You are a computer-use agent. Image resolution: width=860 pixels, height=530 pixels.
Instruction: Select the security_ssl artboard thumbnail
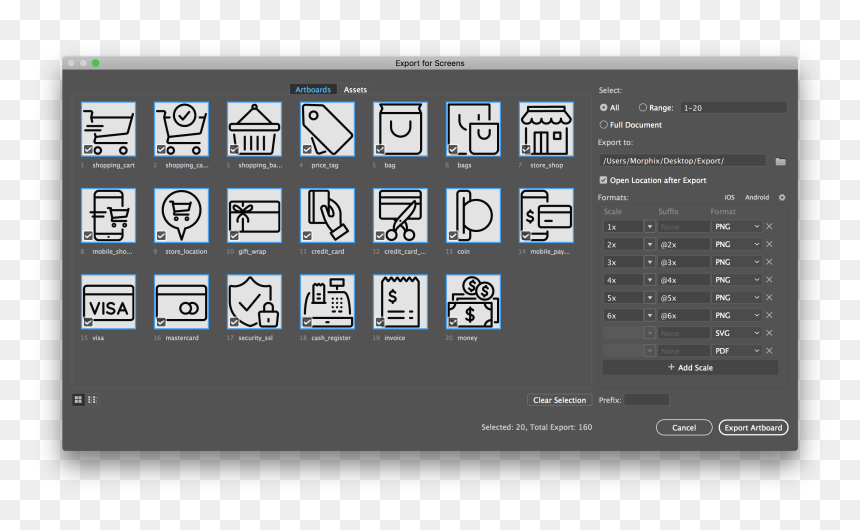point(254,302)
